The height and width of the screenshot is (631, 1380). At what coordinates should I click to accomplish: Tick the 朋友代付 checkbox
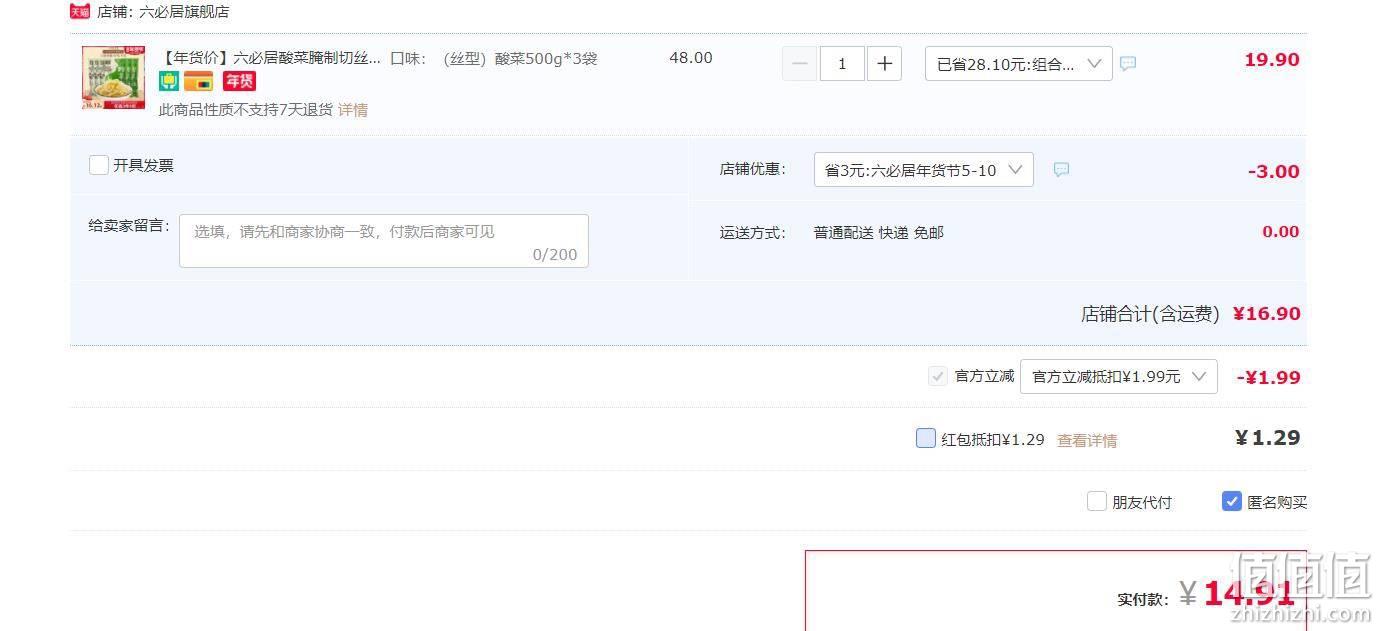click(1097, 501)
